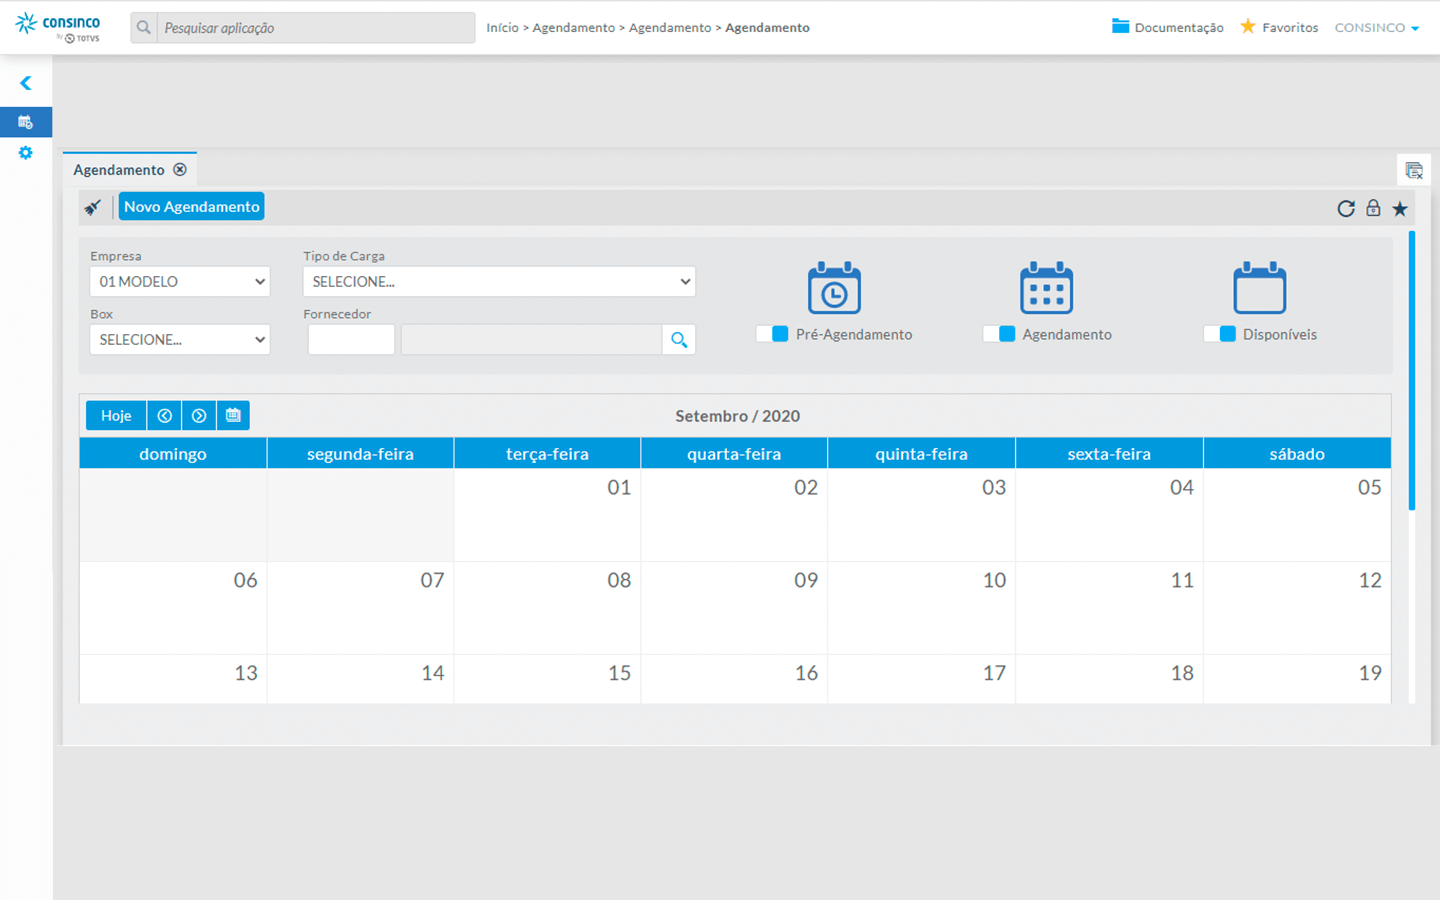Click the Fornecedor search magnifier
This screenshot has height=900, width=1440.
[x=679, y=340]
